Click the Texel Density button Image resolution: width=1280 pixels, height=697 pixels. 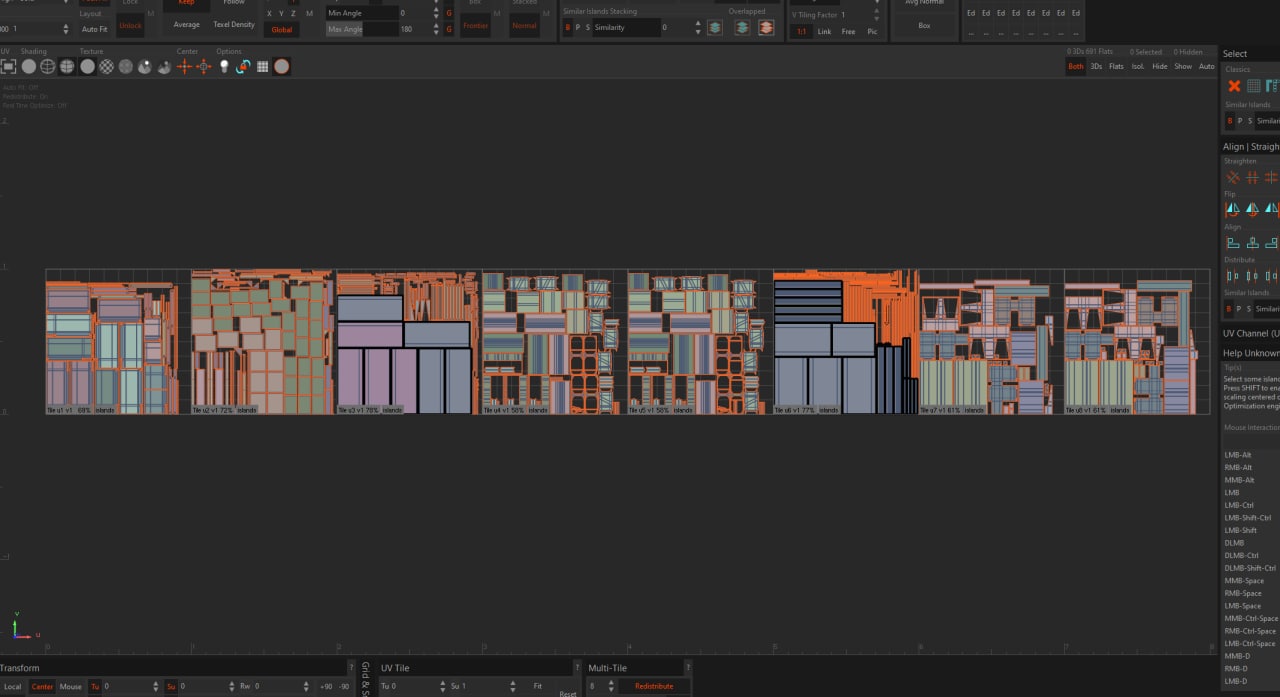click(234, 24)
